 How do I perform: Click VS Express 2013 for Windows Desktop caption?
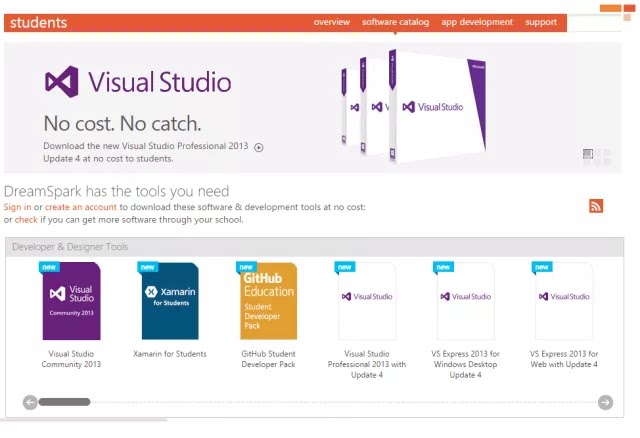point(465,364)
